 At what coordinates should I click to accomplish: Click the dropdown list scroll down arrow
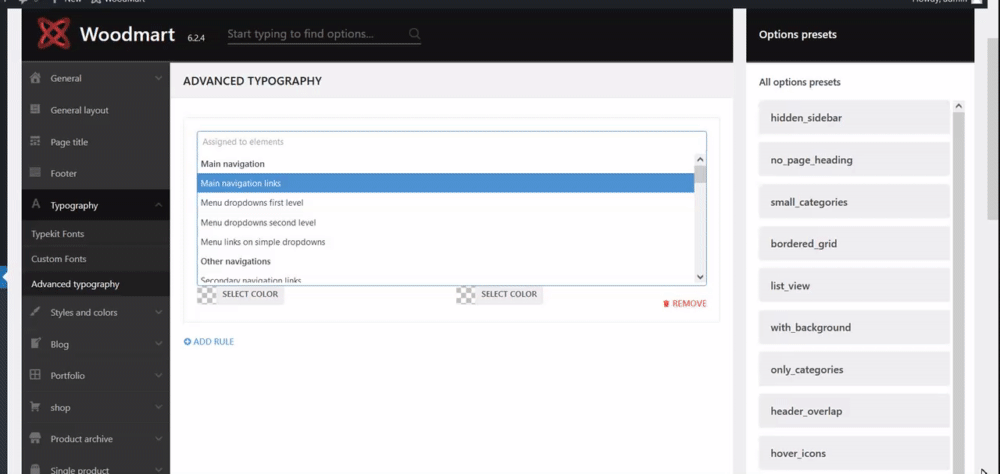(x=700, y=277)
